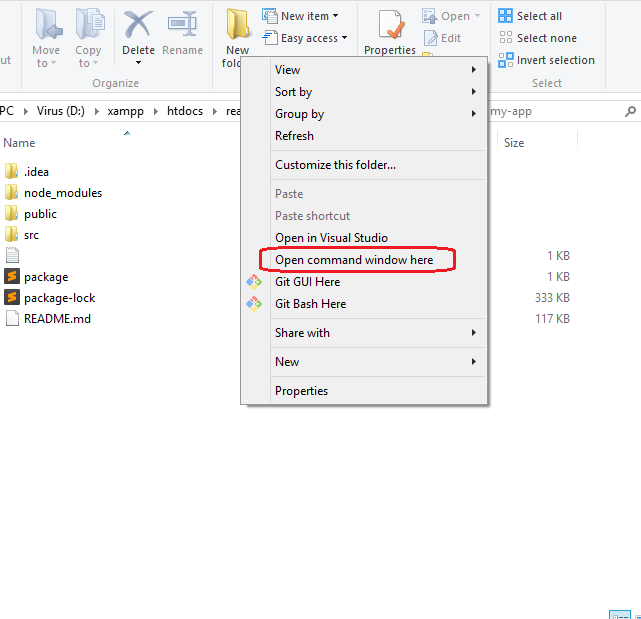Image resolution: width=641 pixels, height=619 pixels.
Task: Click the Select none icon
Action: 505,38
